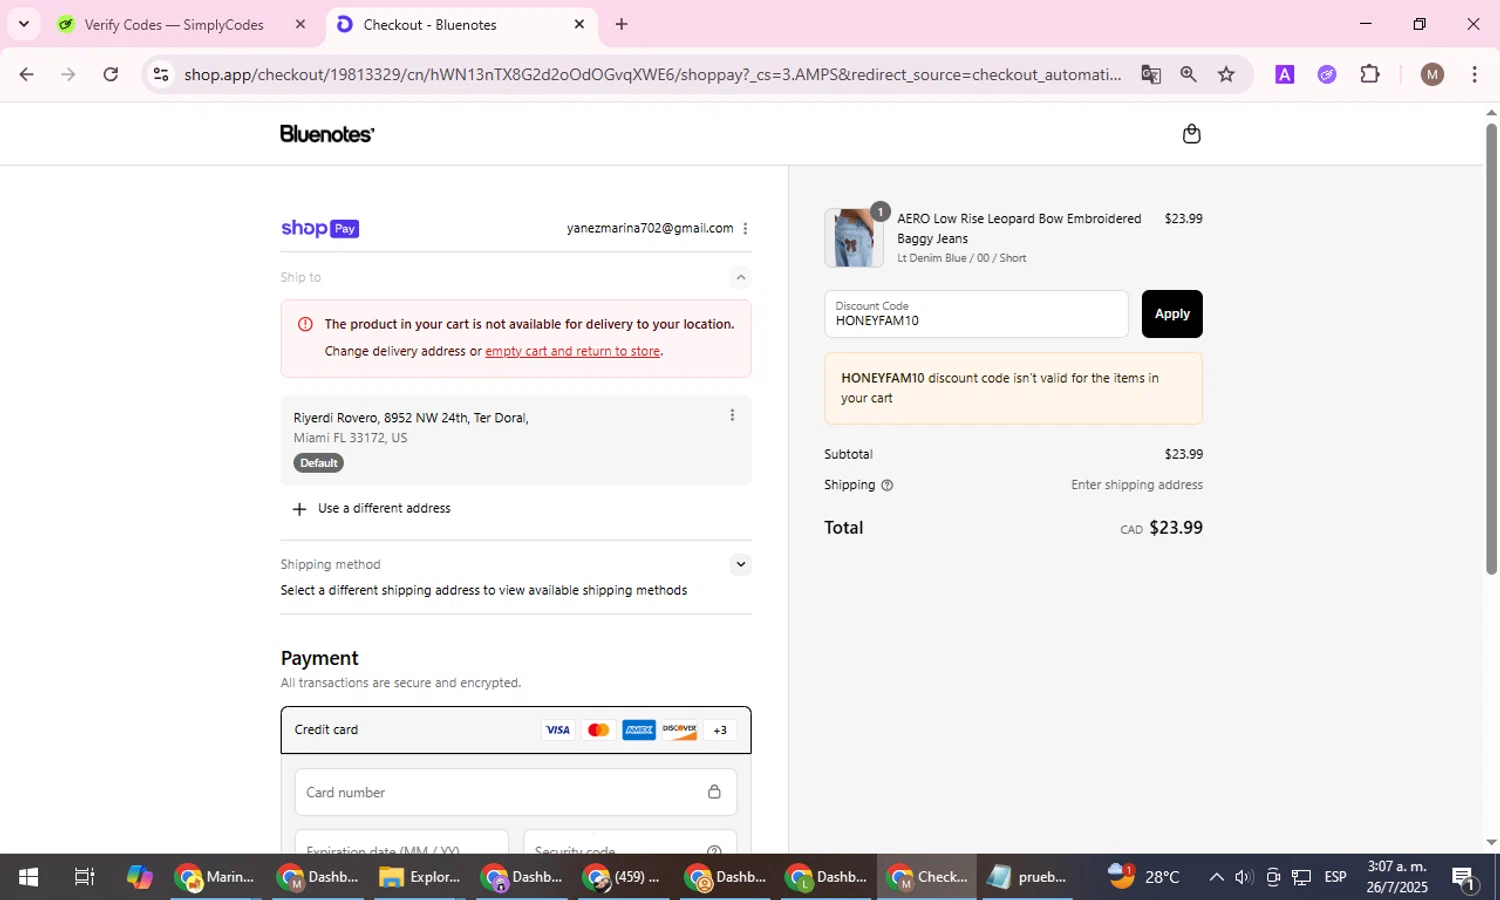Bookmark this page with the star icon
The height and width of the screenshot is (900, 1500).
click(1226, 74)
